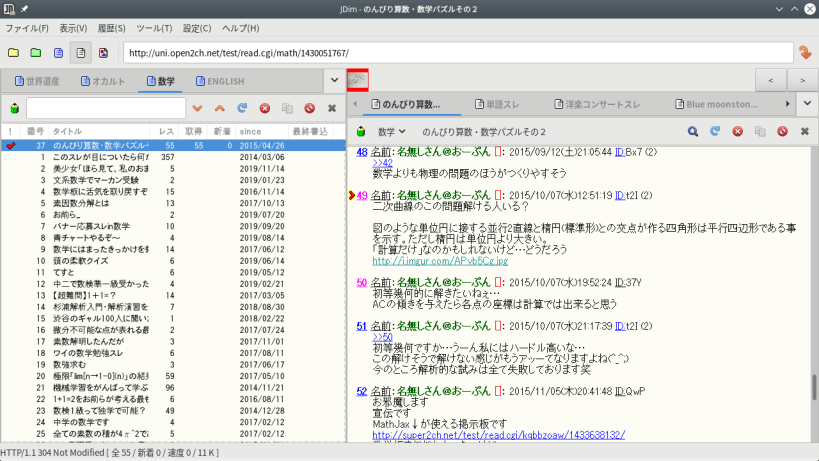Switch to the 世界遺産 board tab
819x461 pixels.
coord(37,81)
